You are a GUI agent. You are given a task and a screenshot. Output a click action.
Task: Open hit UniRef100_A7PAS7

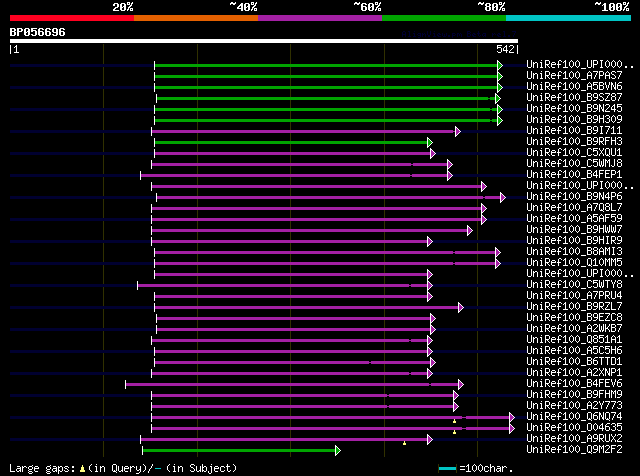click(574, 76)
